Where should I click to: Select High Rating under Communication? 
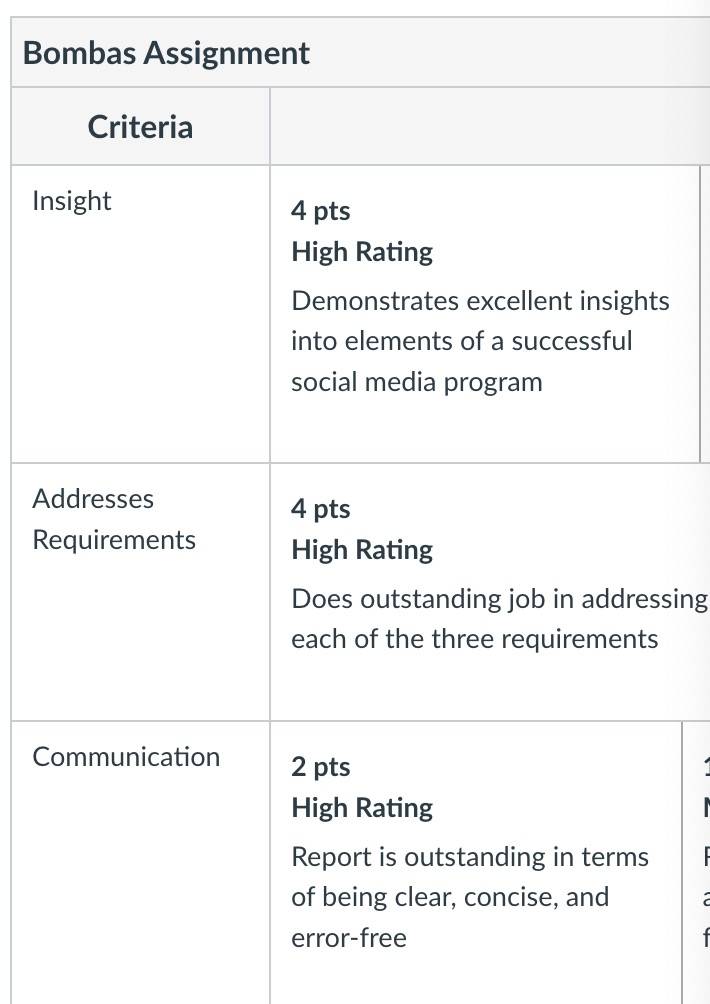click(362, 808)
